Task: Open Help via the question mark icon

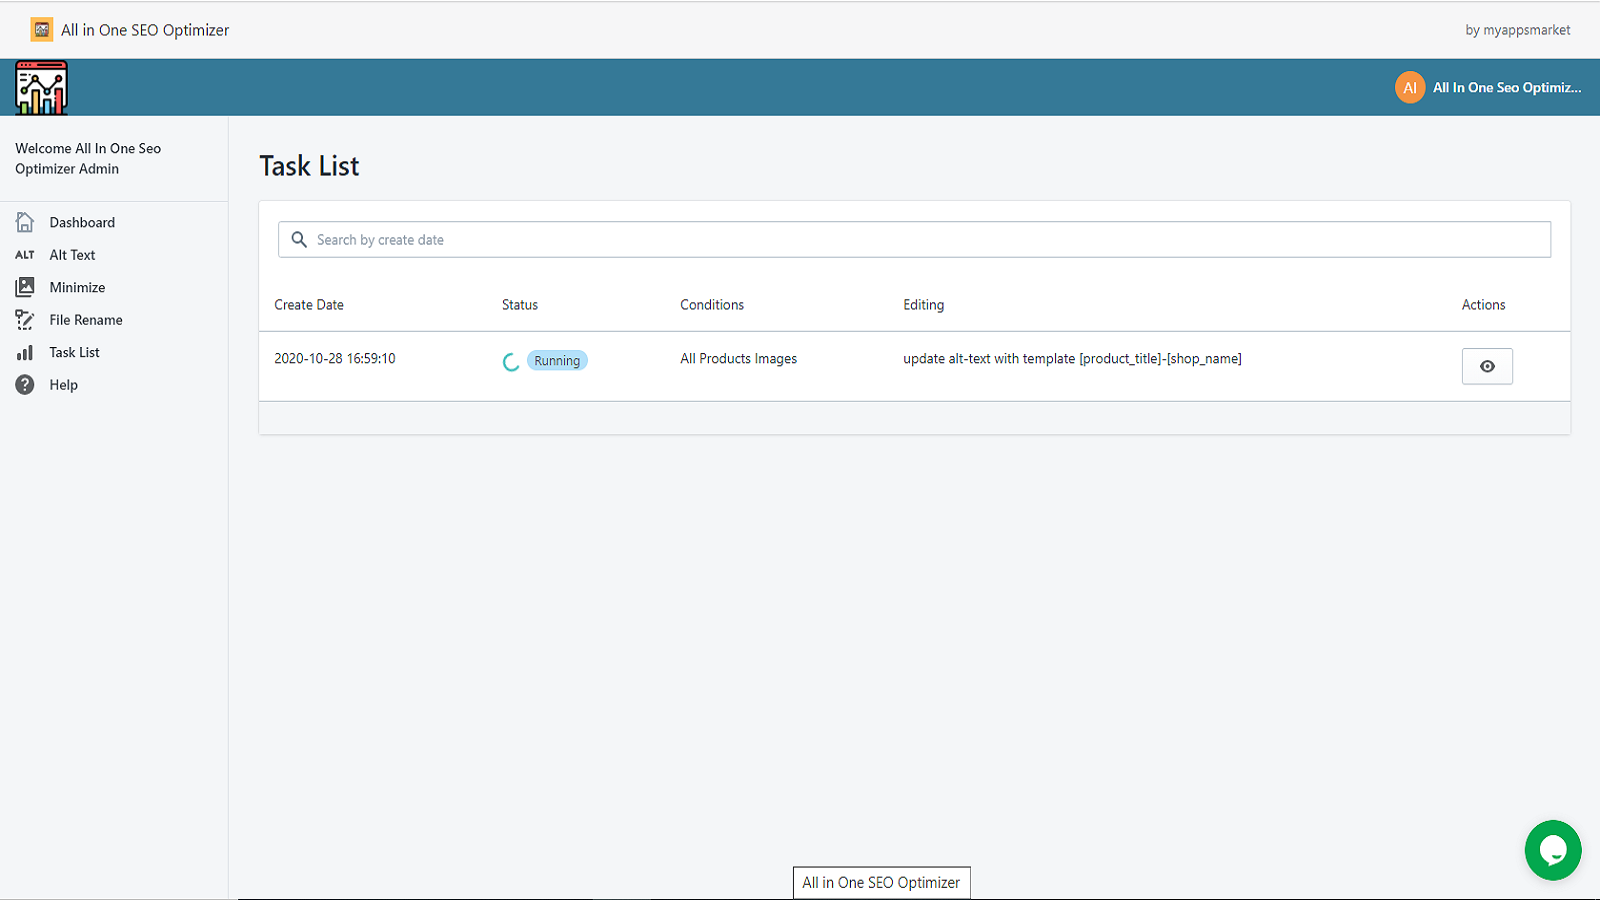Action: [x=25, y=385]
